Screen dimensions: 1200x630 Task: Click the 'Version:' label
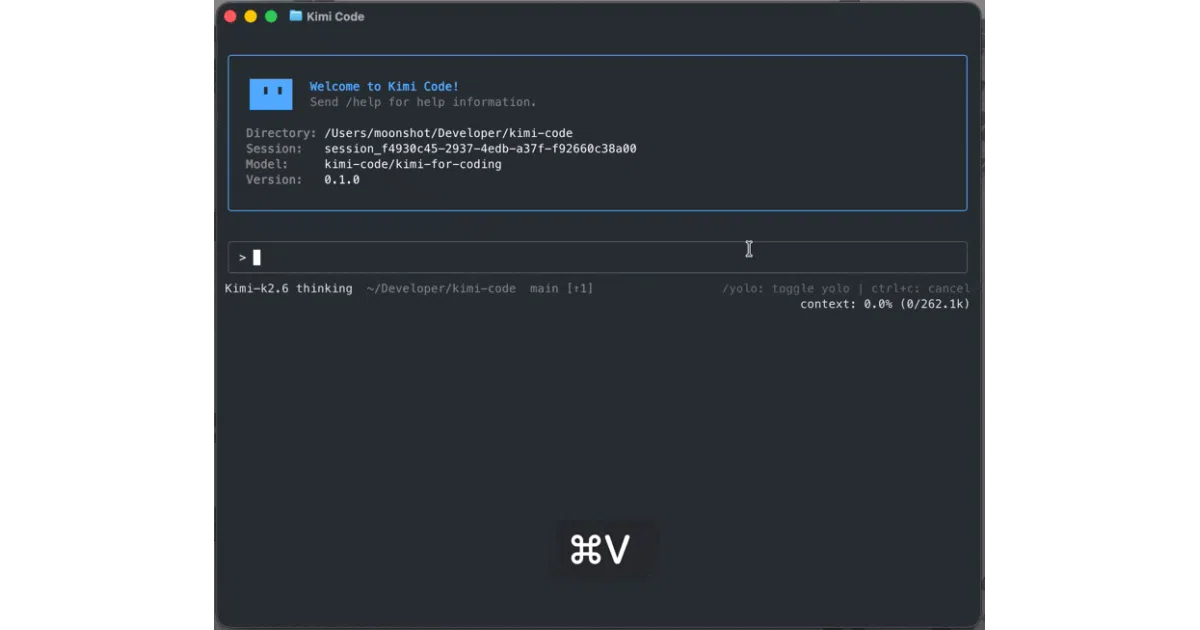[x=274, y=180]
